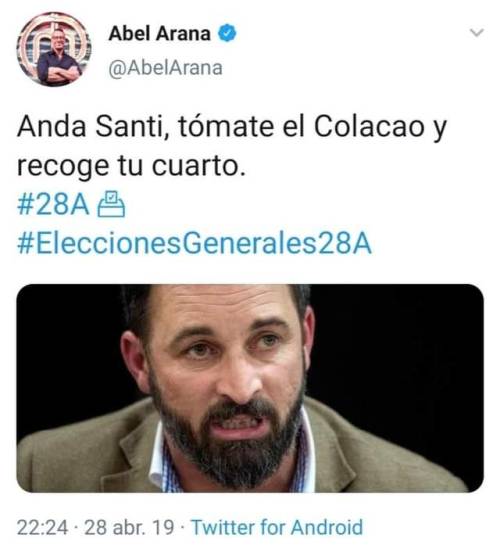
Task: Open the @AbelArana handle
Action: [x=165, y=68]
